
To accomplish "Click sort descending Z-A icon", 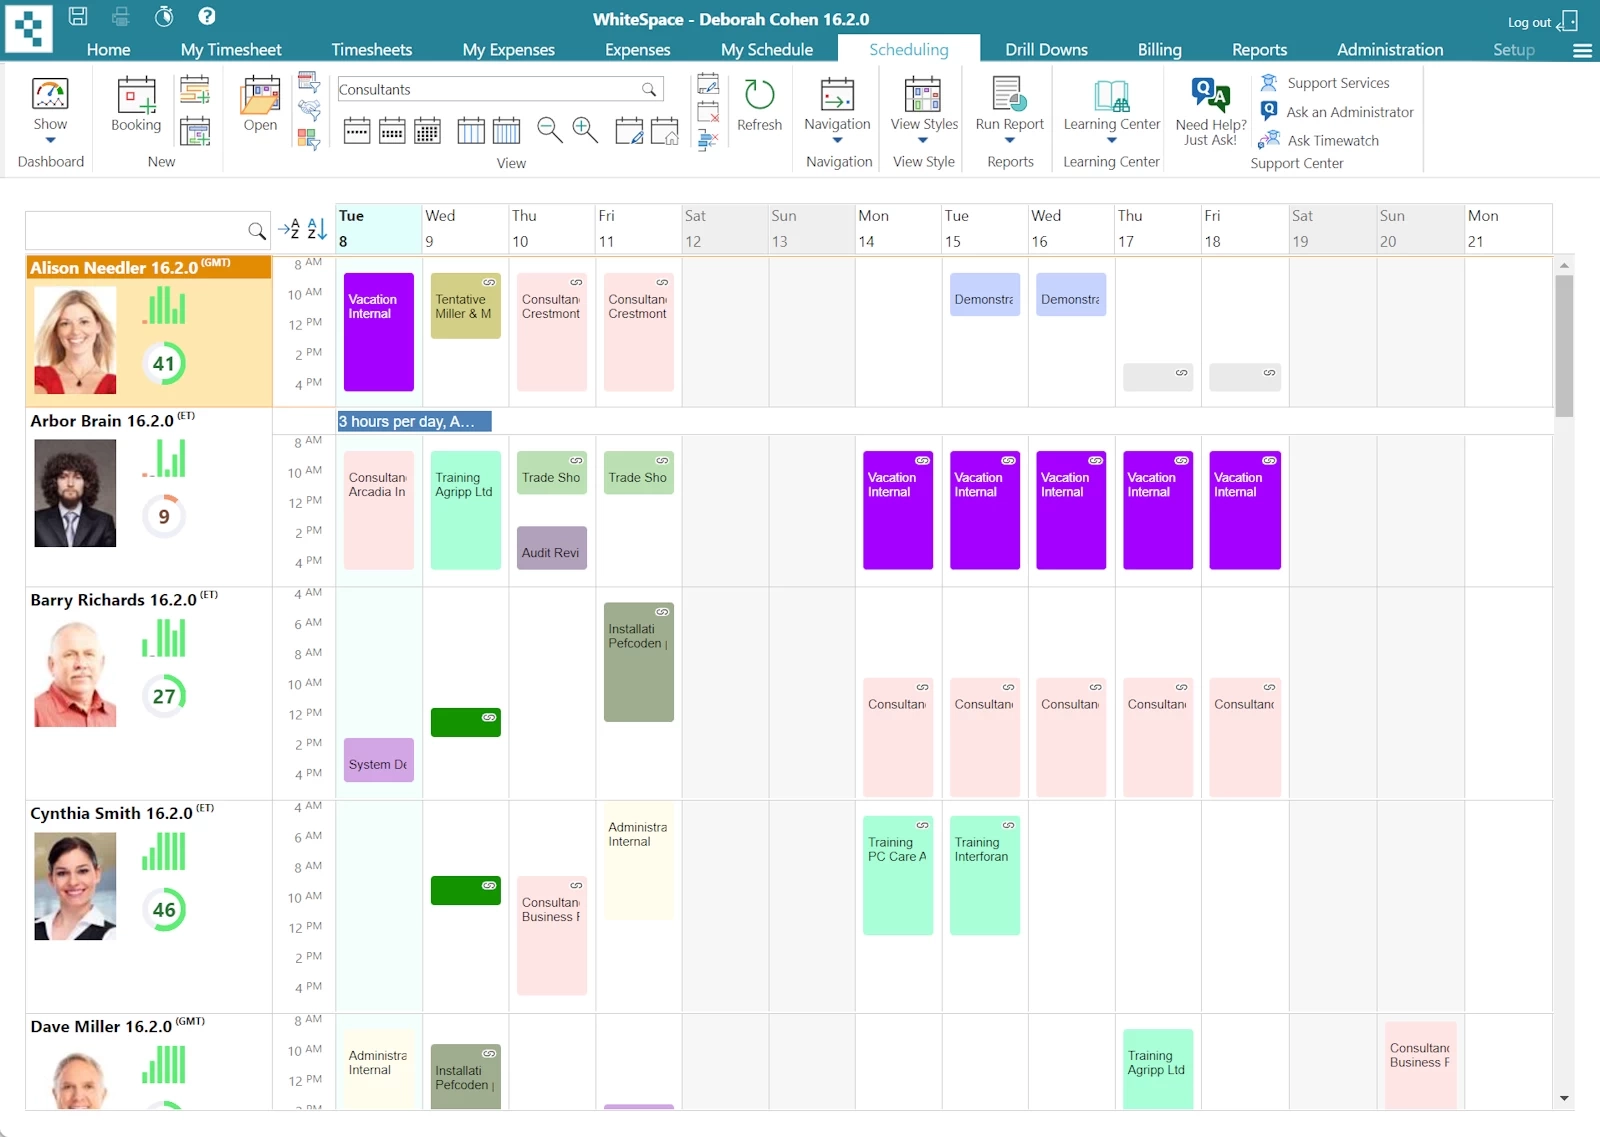I will (x=317, y=229).
